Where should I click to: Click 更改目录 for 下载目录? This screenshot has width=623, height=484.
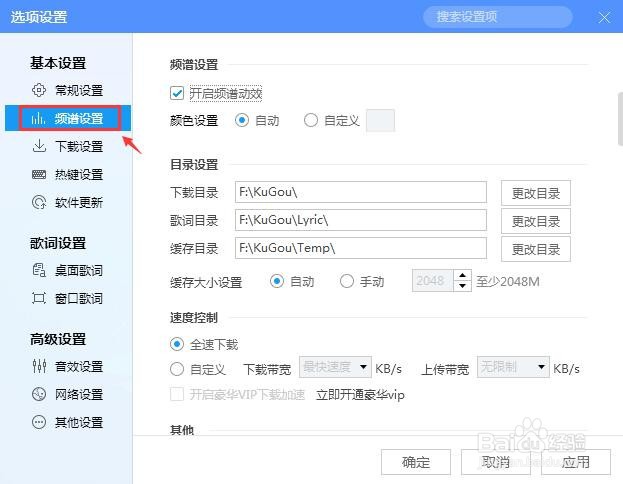click(536, 193)
